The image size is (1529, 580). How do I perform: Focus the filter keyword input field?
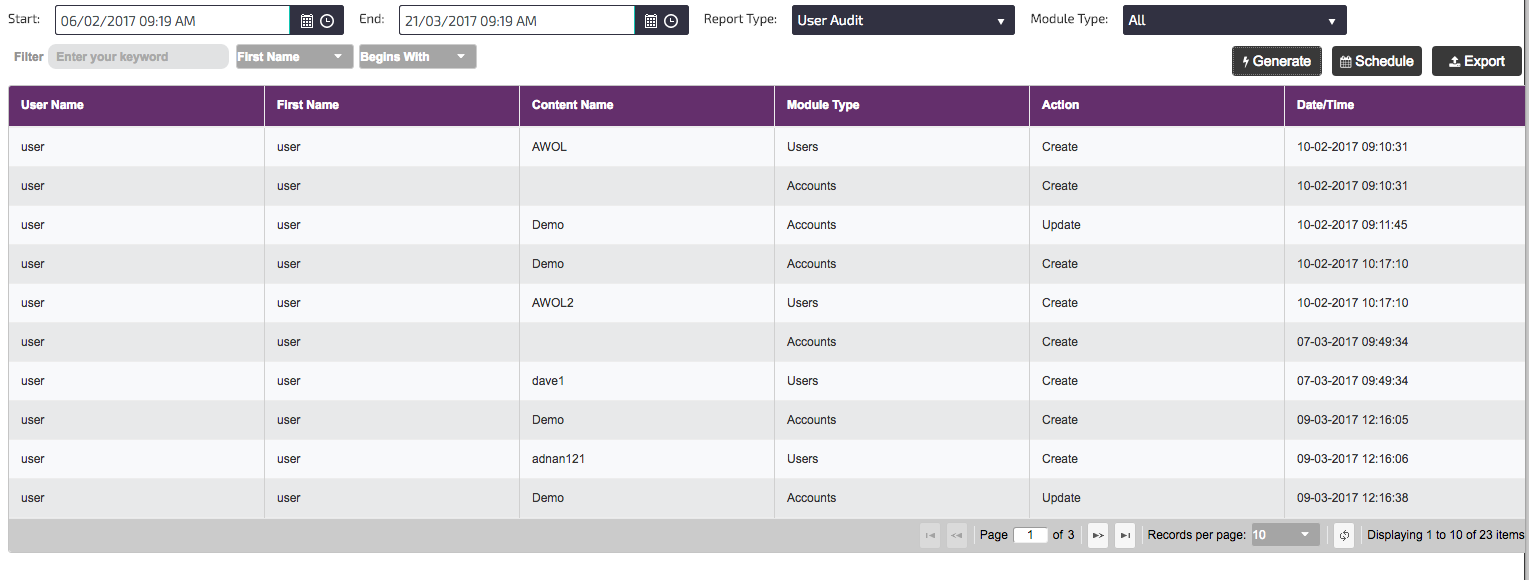coord(138,57)
